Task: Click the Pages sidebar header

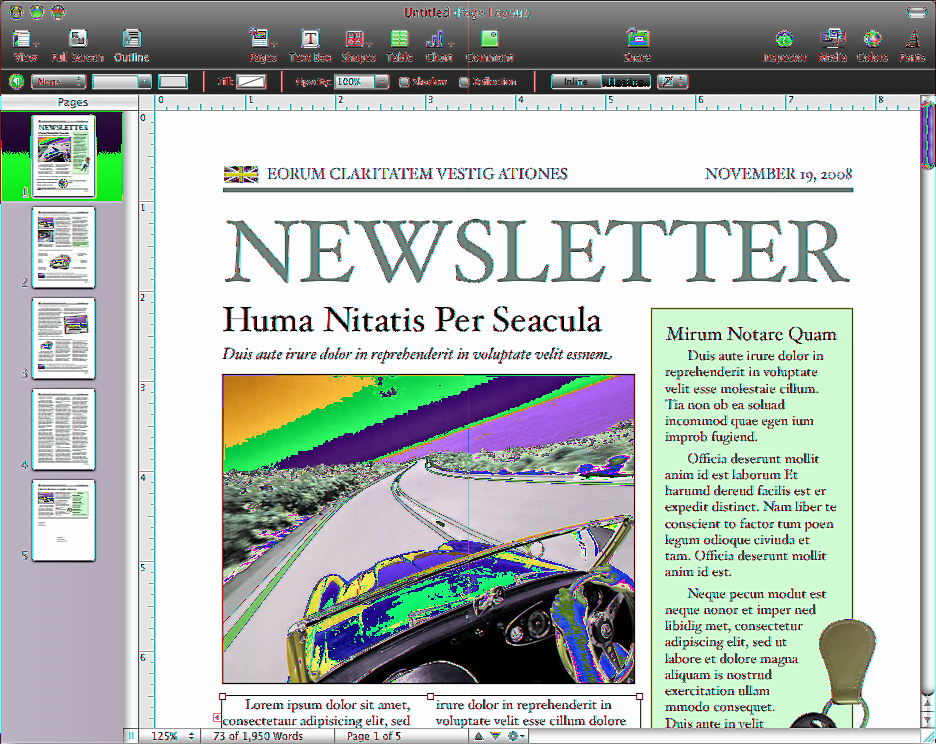Action: coord(72,102)
